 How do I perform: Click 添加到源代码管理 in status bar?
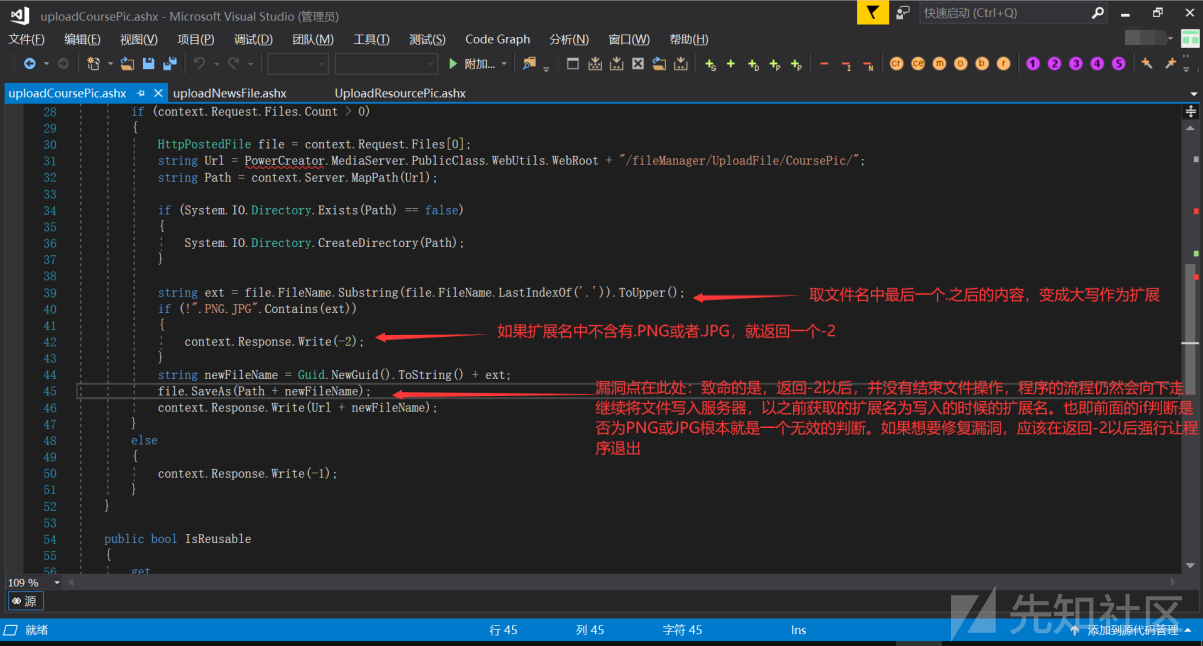[x=1131, y=630]
